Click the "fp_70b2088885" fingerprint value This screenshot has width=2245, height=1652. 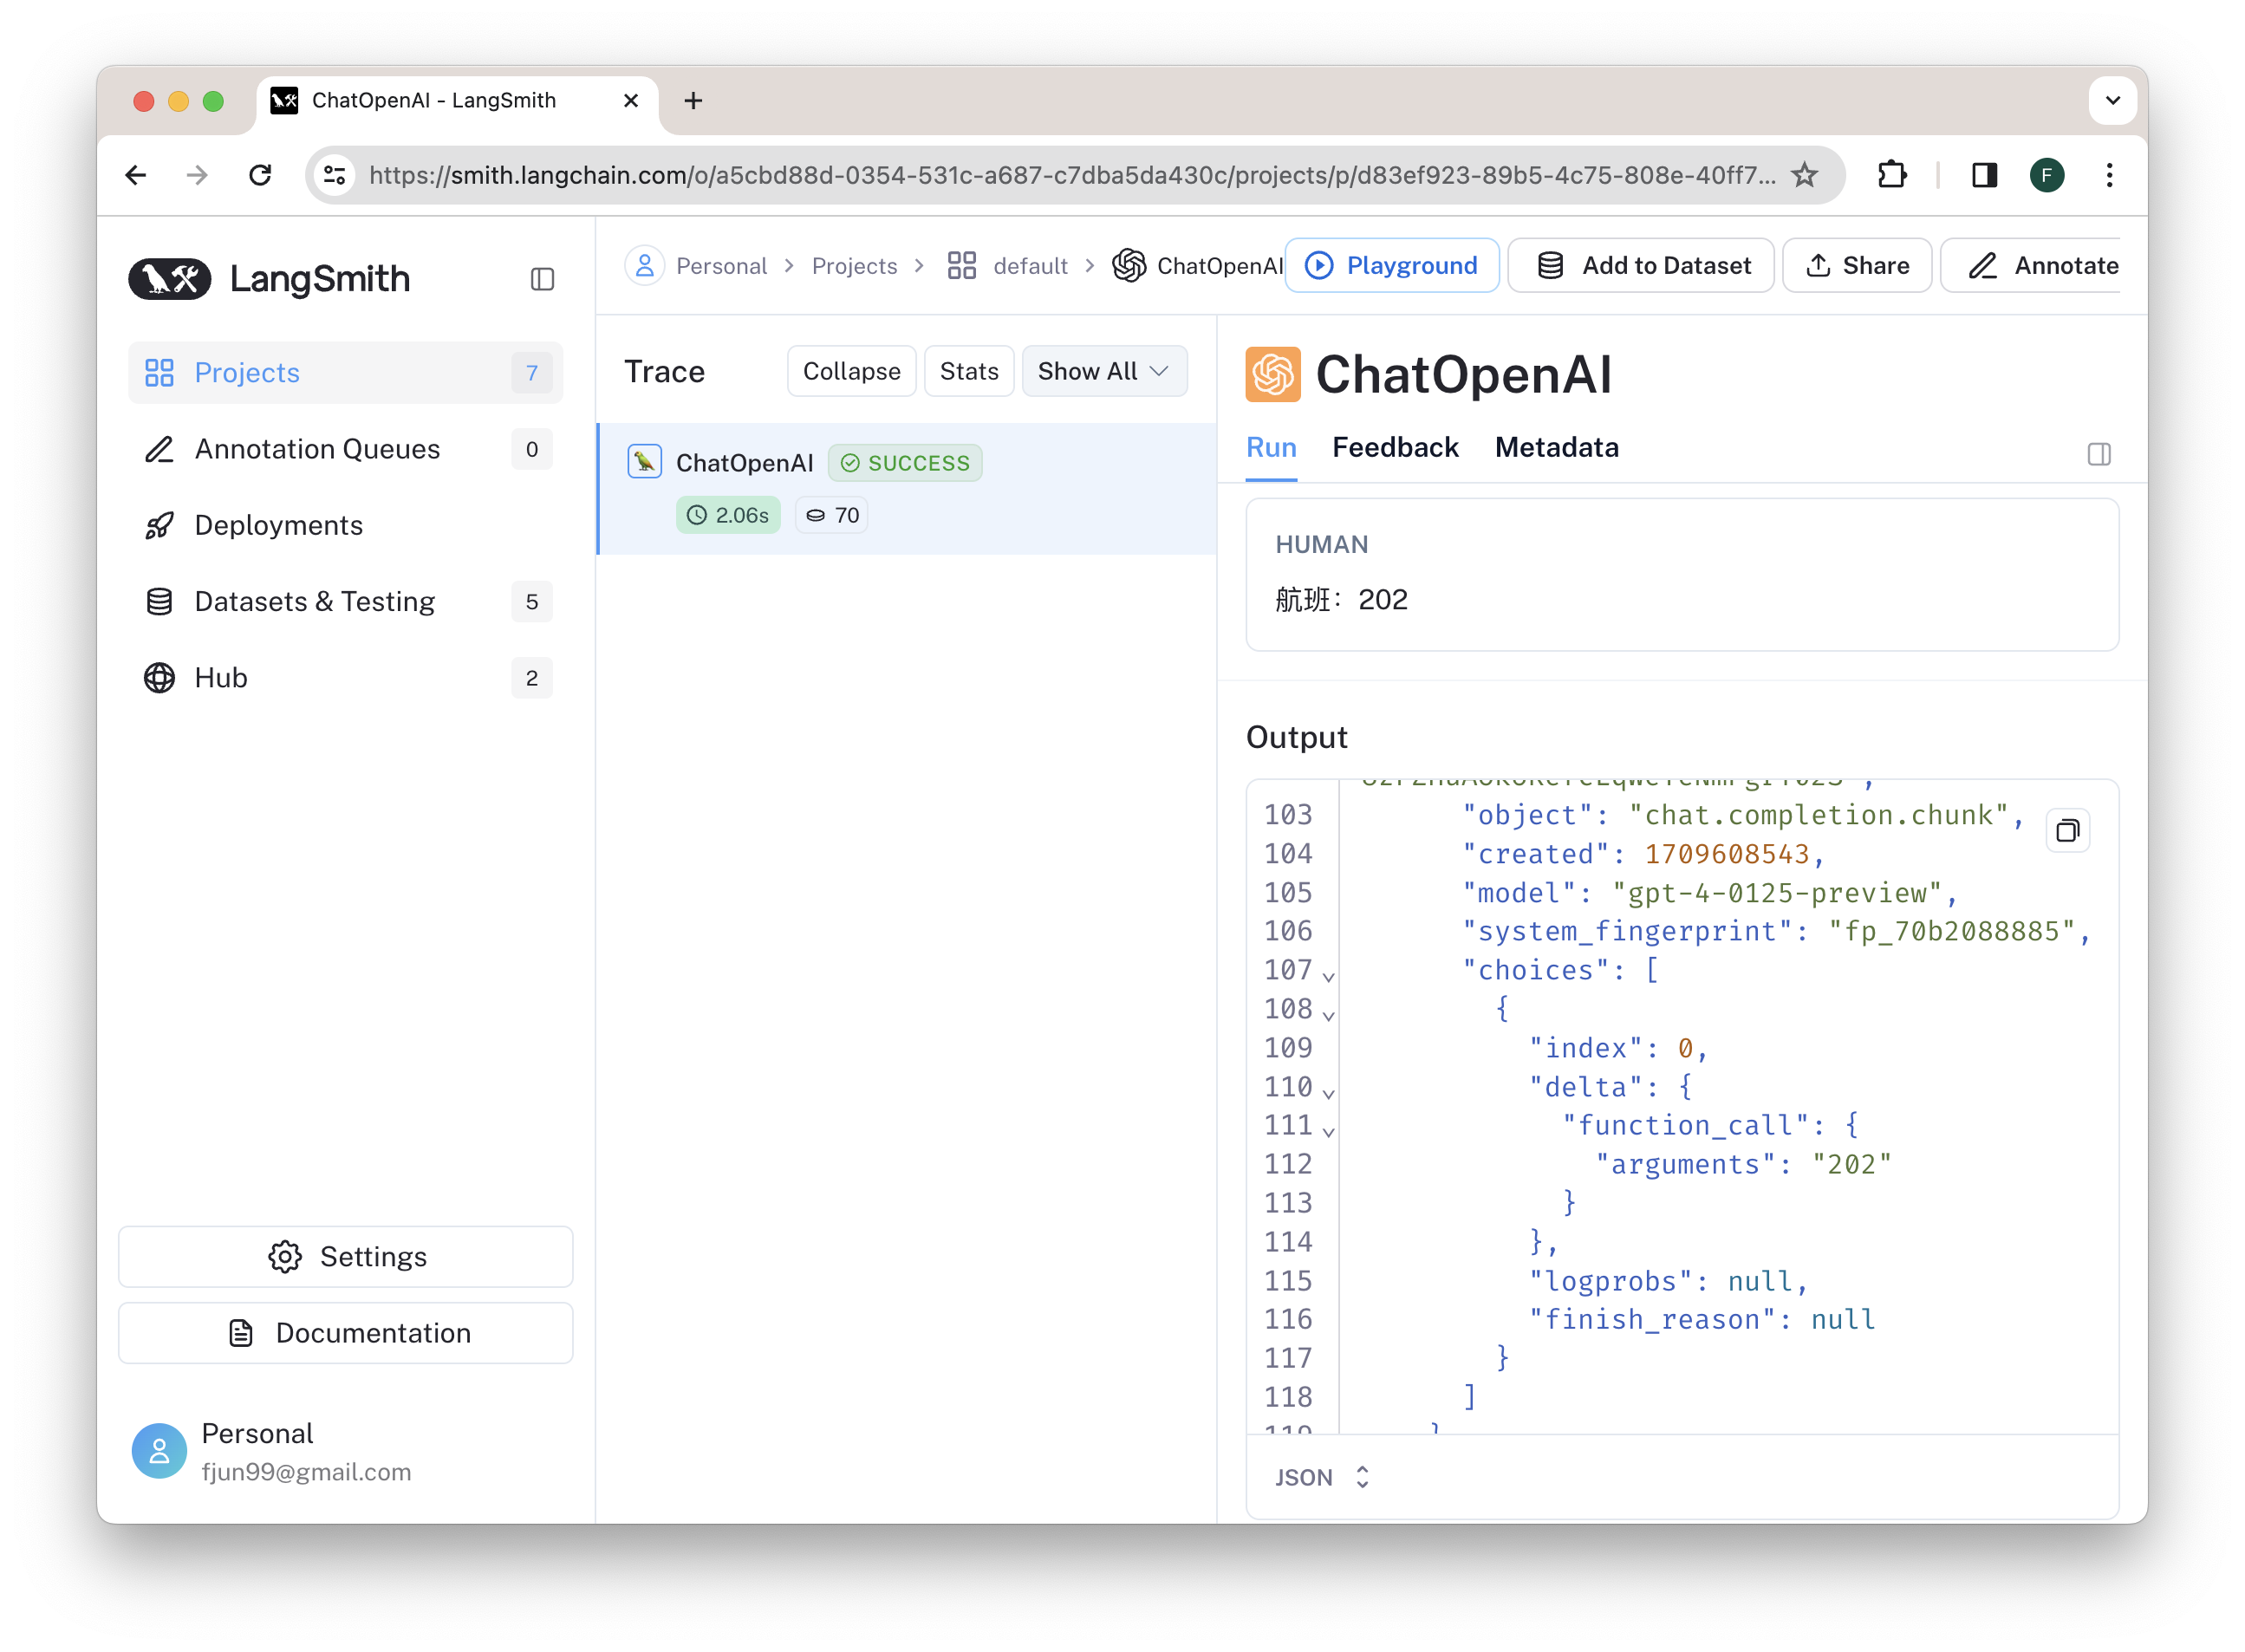pyautogui.click(x=1951, y=931)
